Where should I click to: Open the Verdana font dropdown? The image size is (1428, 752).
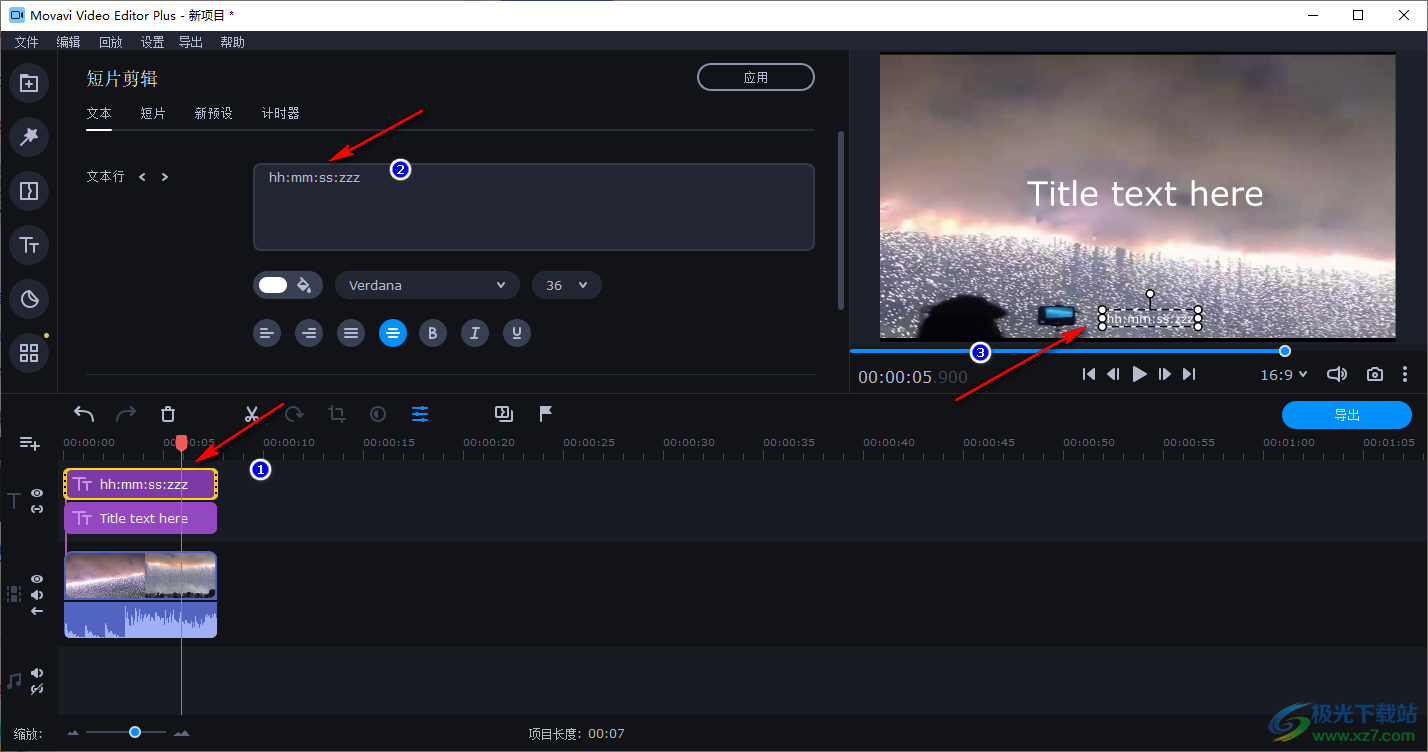tap(427, 285)
